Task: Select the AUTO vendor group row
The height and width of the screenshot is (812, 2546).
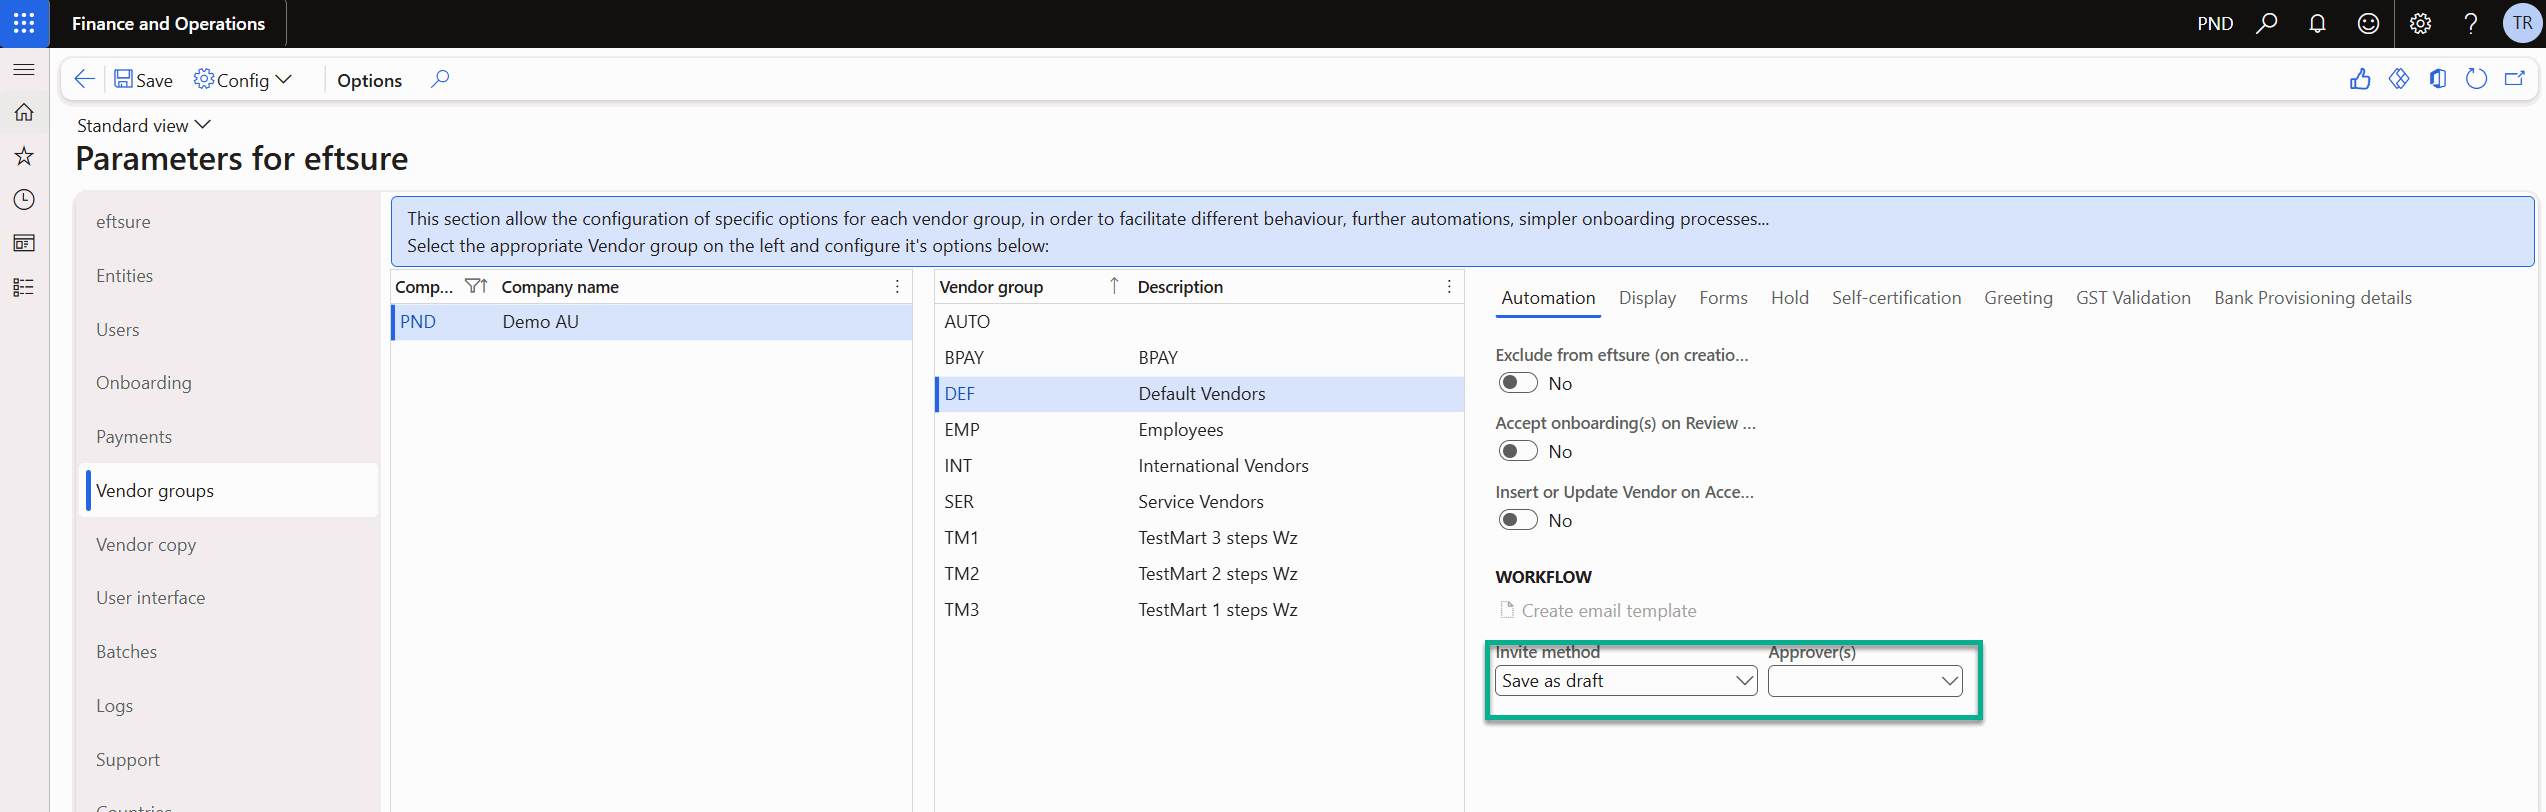Action: click(x=1199, y=322)
